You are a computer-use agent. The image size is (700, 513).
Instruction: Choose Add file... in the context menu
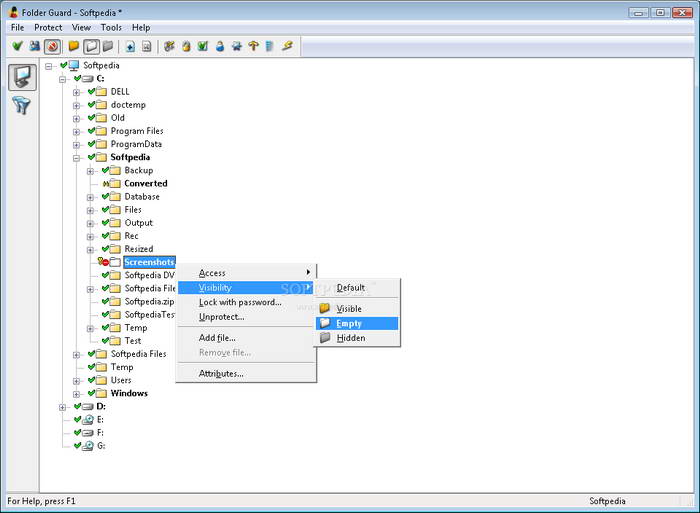click(246, 338)
